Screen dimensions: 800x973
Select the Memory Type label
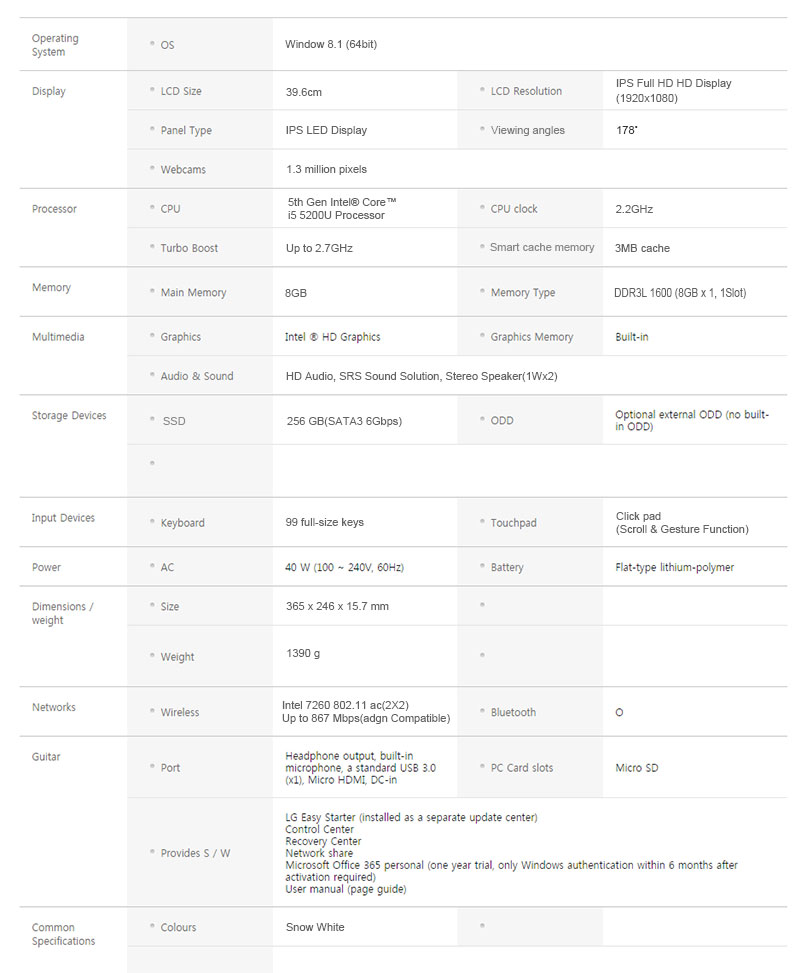click(x=522, y=293)
